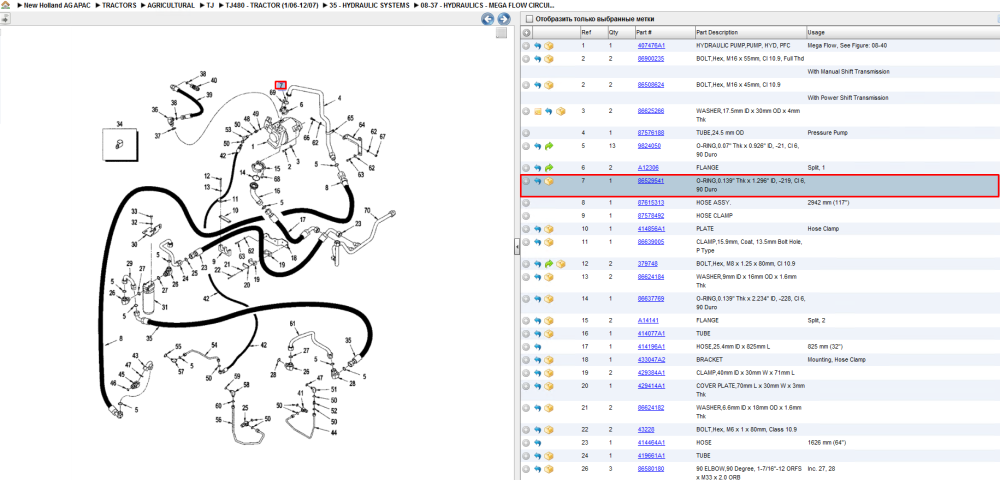Screen dimensions: 1000x480
Task: Open part number link A12306
Action: point(648,168)
